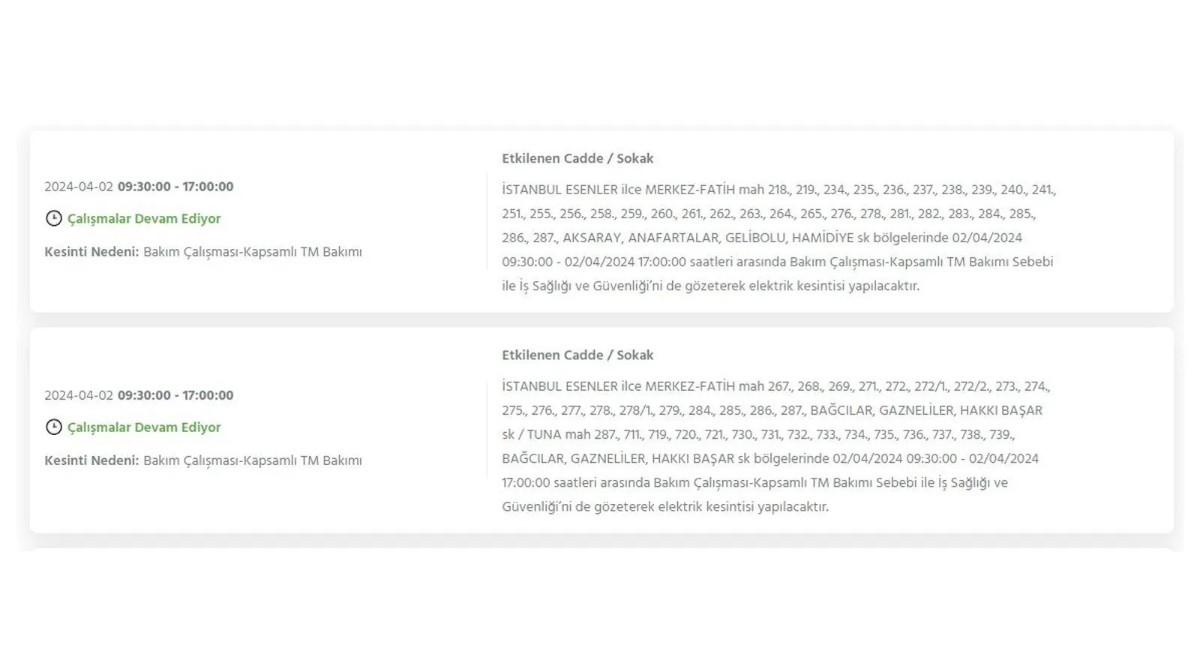Click 'Kesinti Nedeni' label in first card
This screenshot has height=662, width=1200.
(x=91, y=252)
